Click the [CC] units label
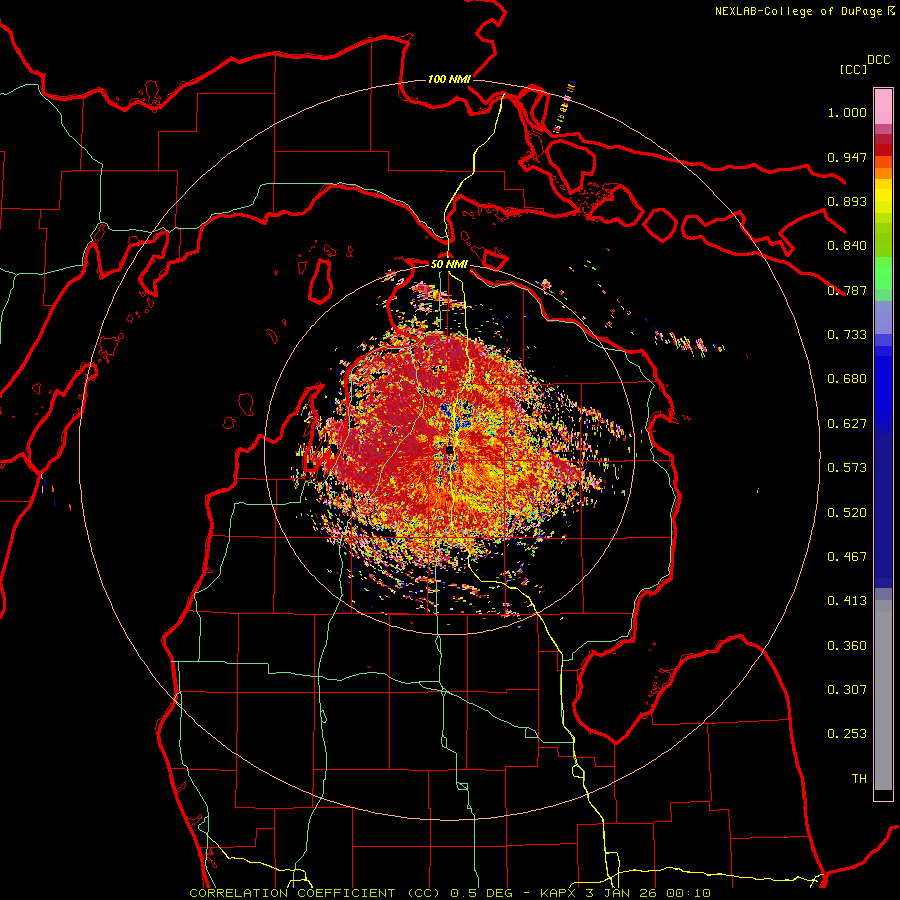 tap(853, 69)
